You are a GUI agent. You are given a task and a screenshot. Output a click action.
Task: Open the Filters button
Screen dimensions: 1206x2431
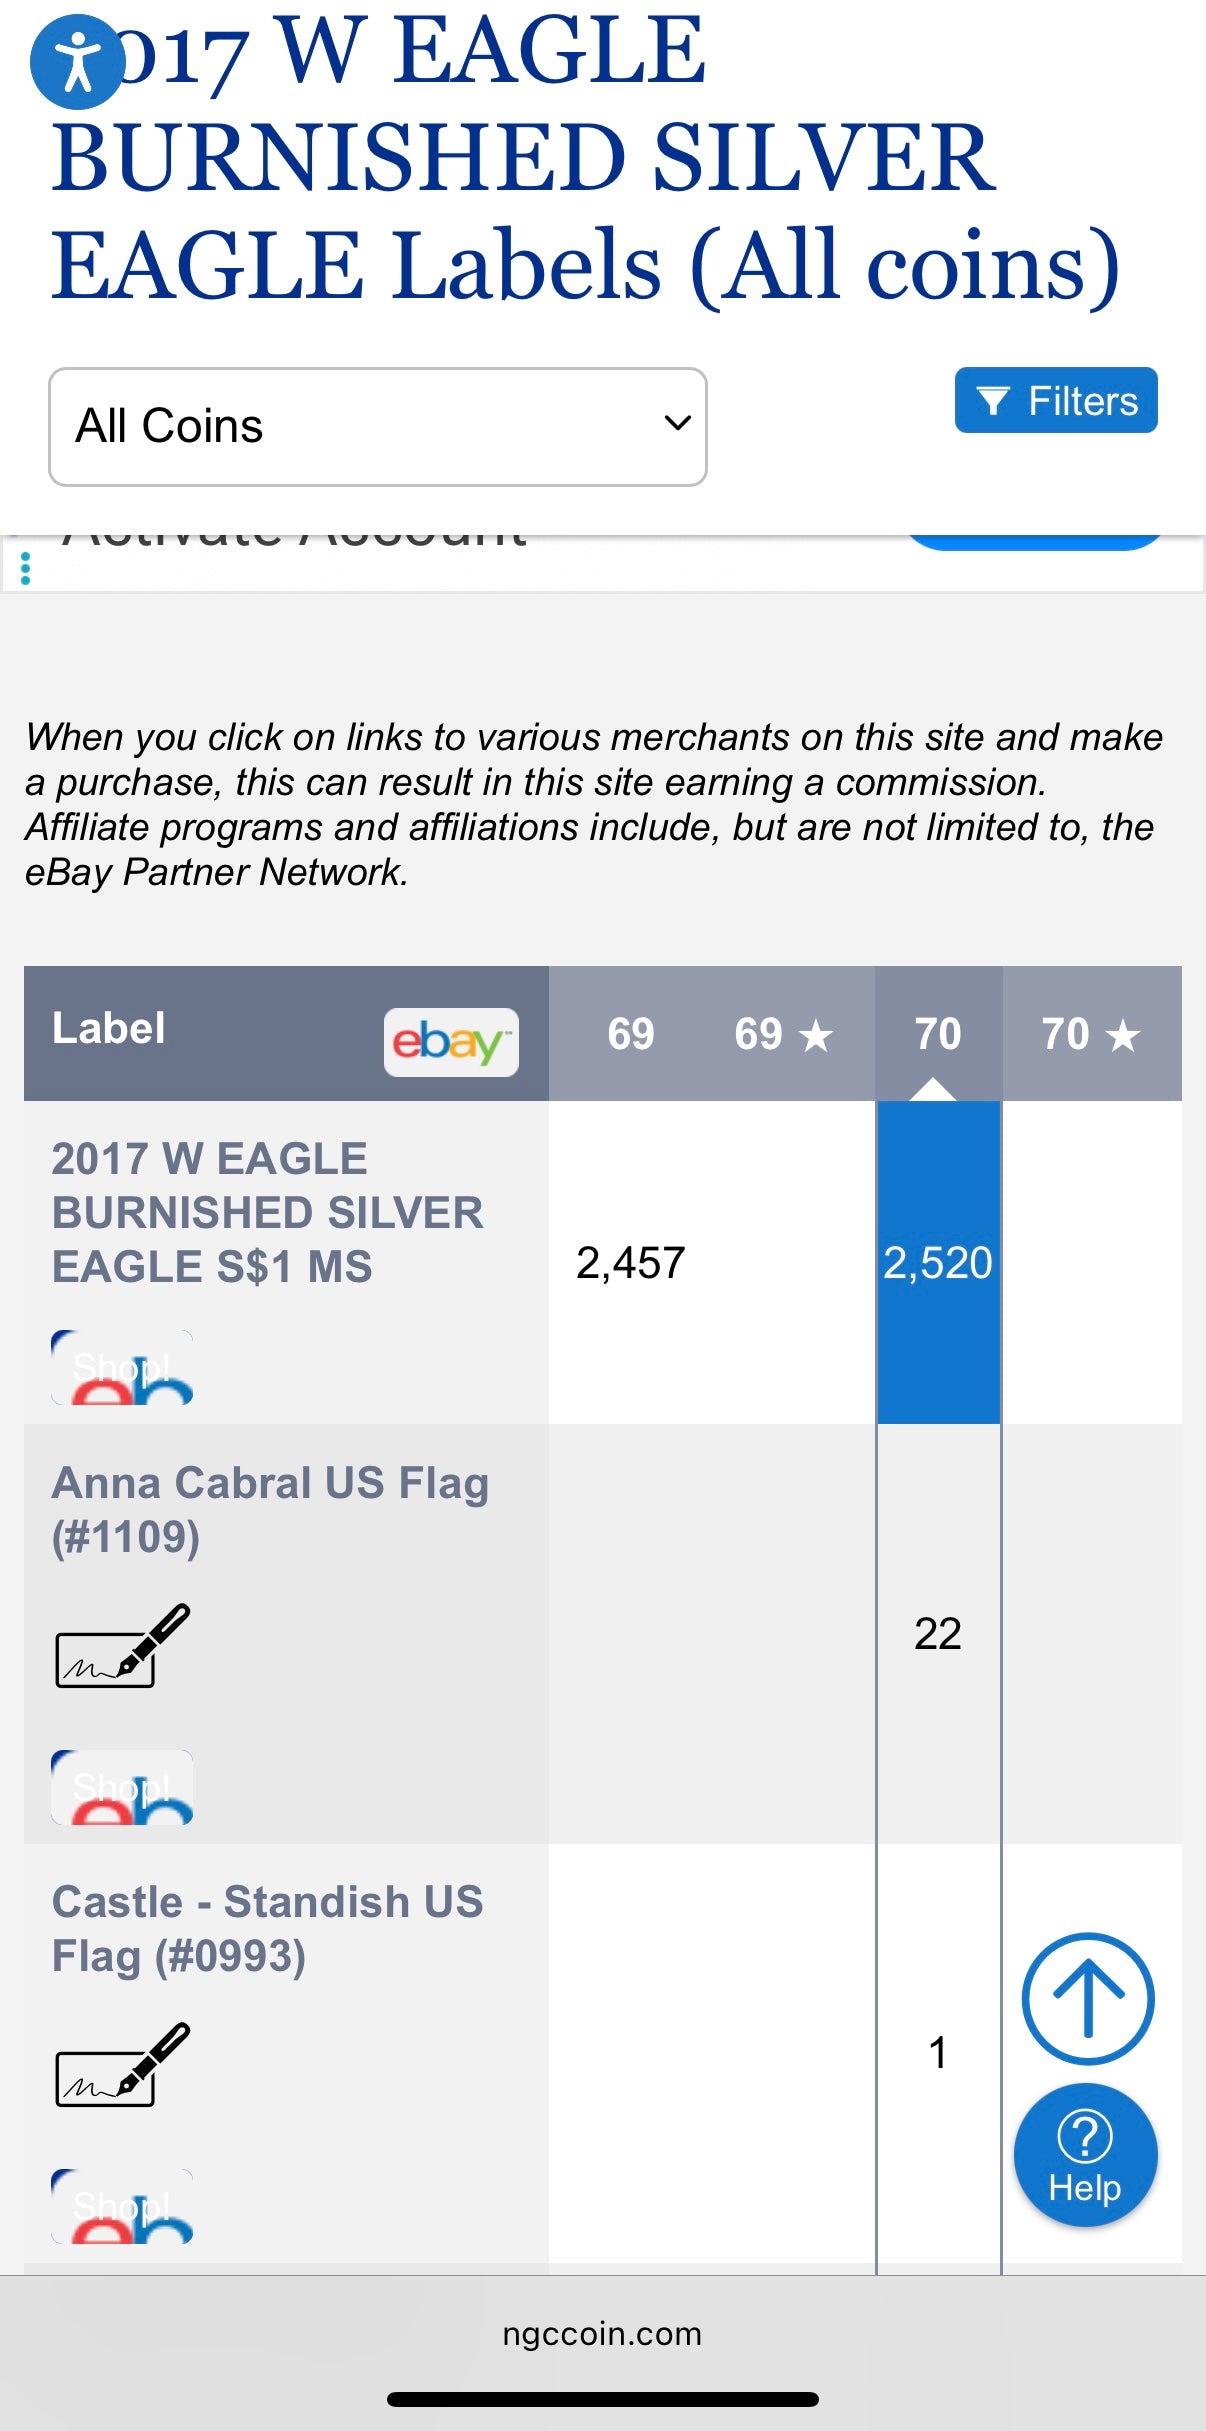[1056, 401]
